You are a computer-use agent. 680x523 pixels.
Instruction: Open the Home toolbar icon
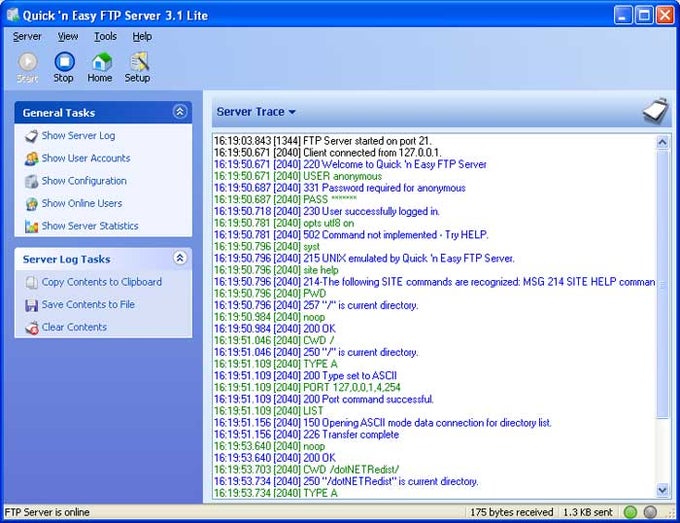pyautogui.click(x=101, y=62)
